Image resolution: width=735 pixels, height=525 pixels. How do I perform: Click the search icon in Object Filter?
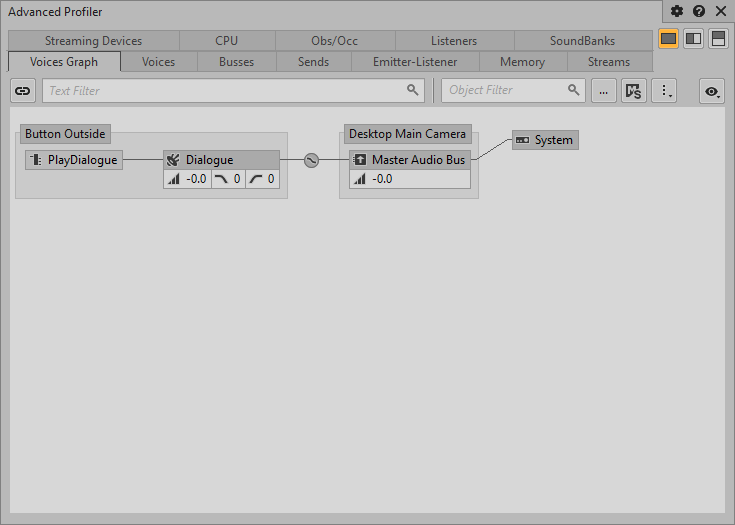pos(574,90)
